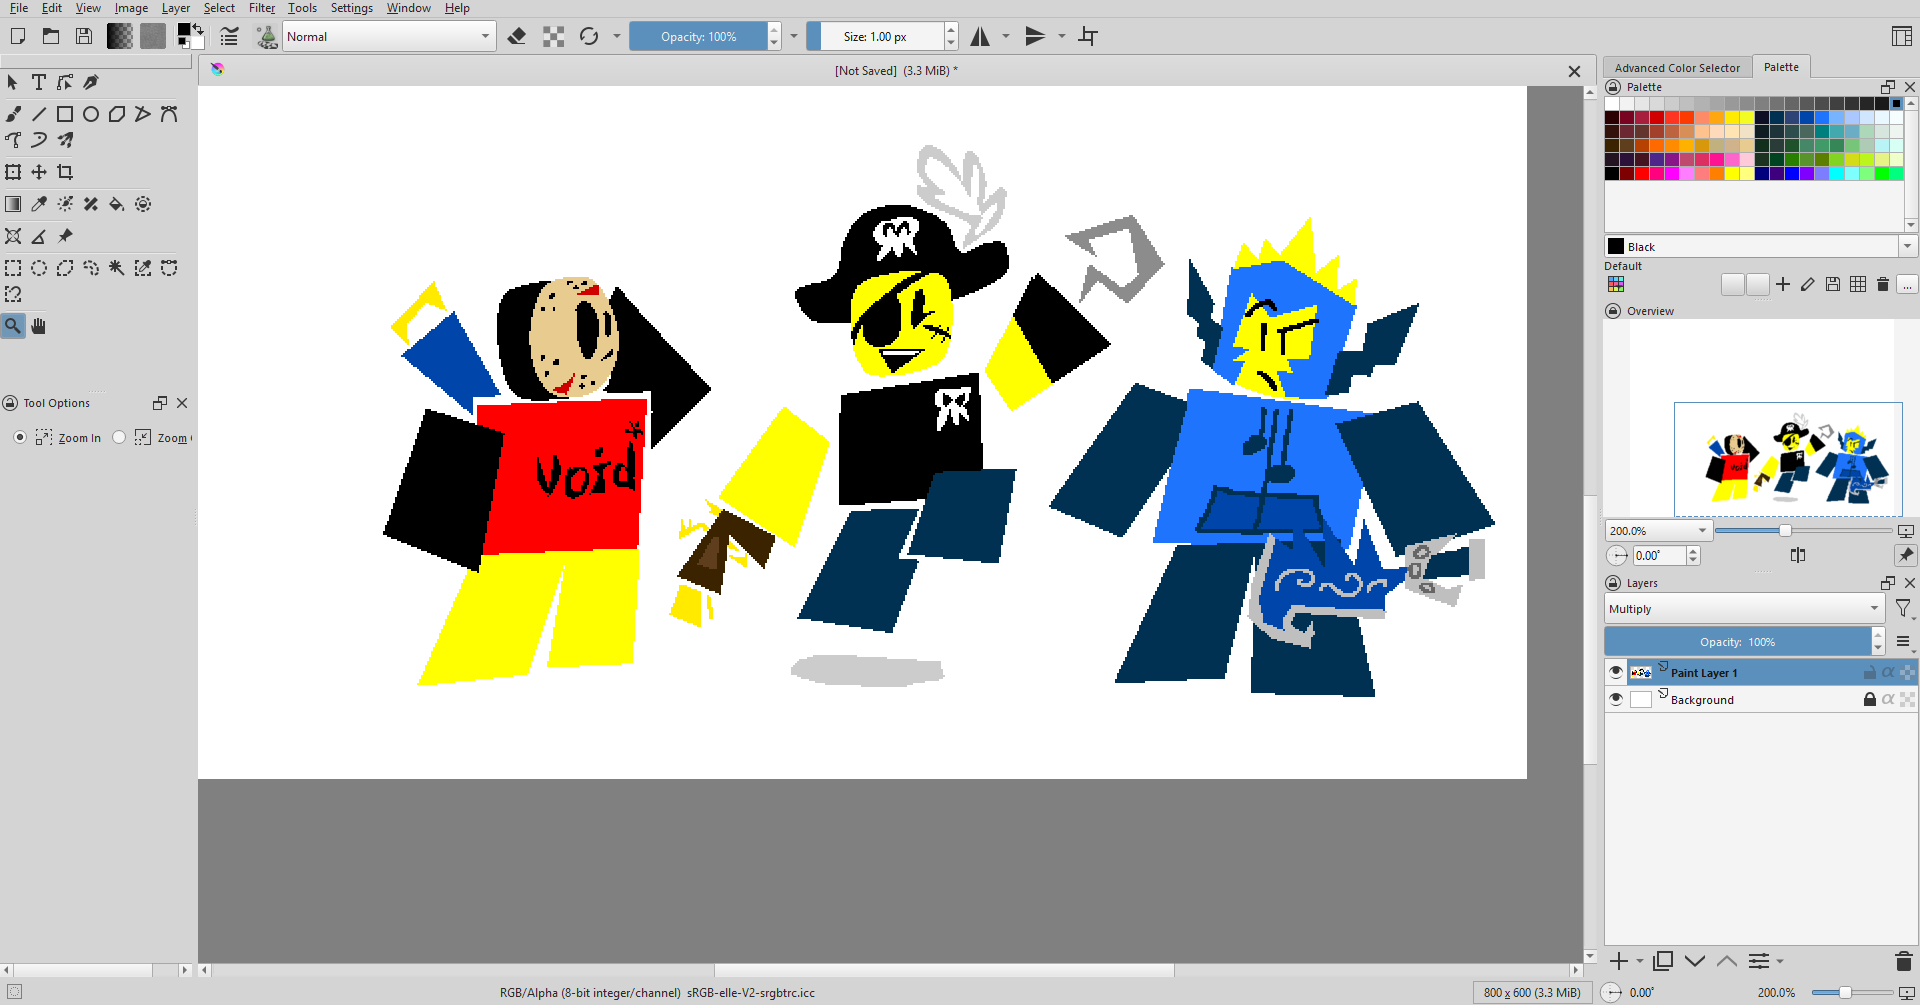
Task: Expand the Multiply layer blend mode dropdown
Action: click(x=1743, y=609)
